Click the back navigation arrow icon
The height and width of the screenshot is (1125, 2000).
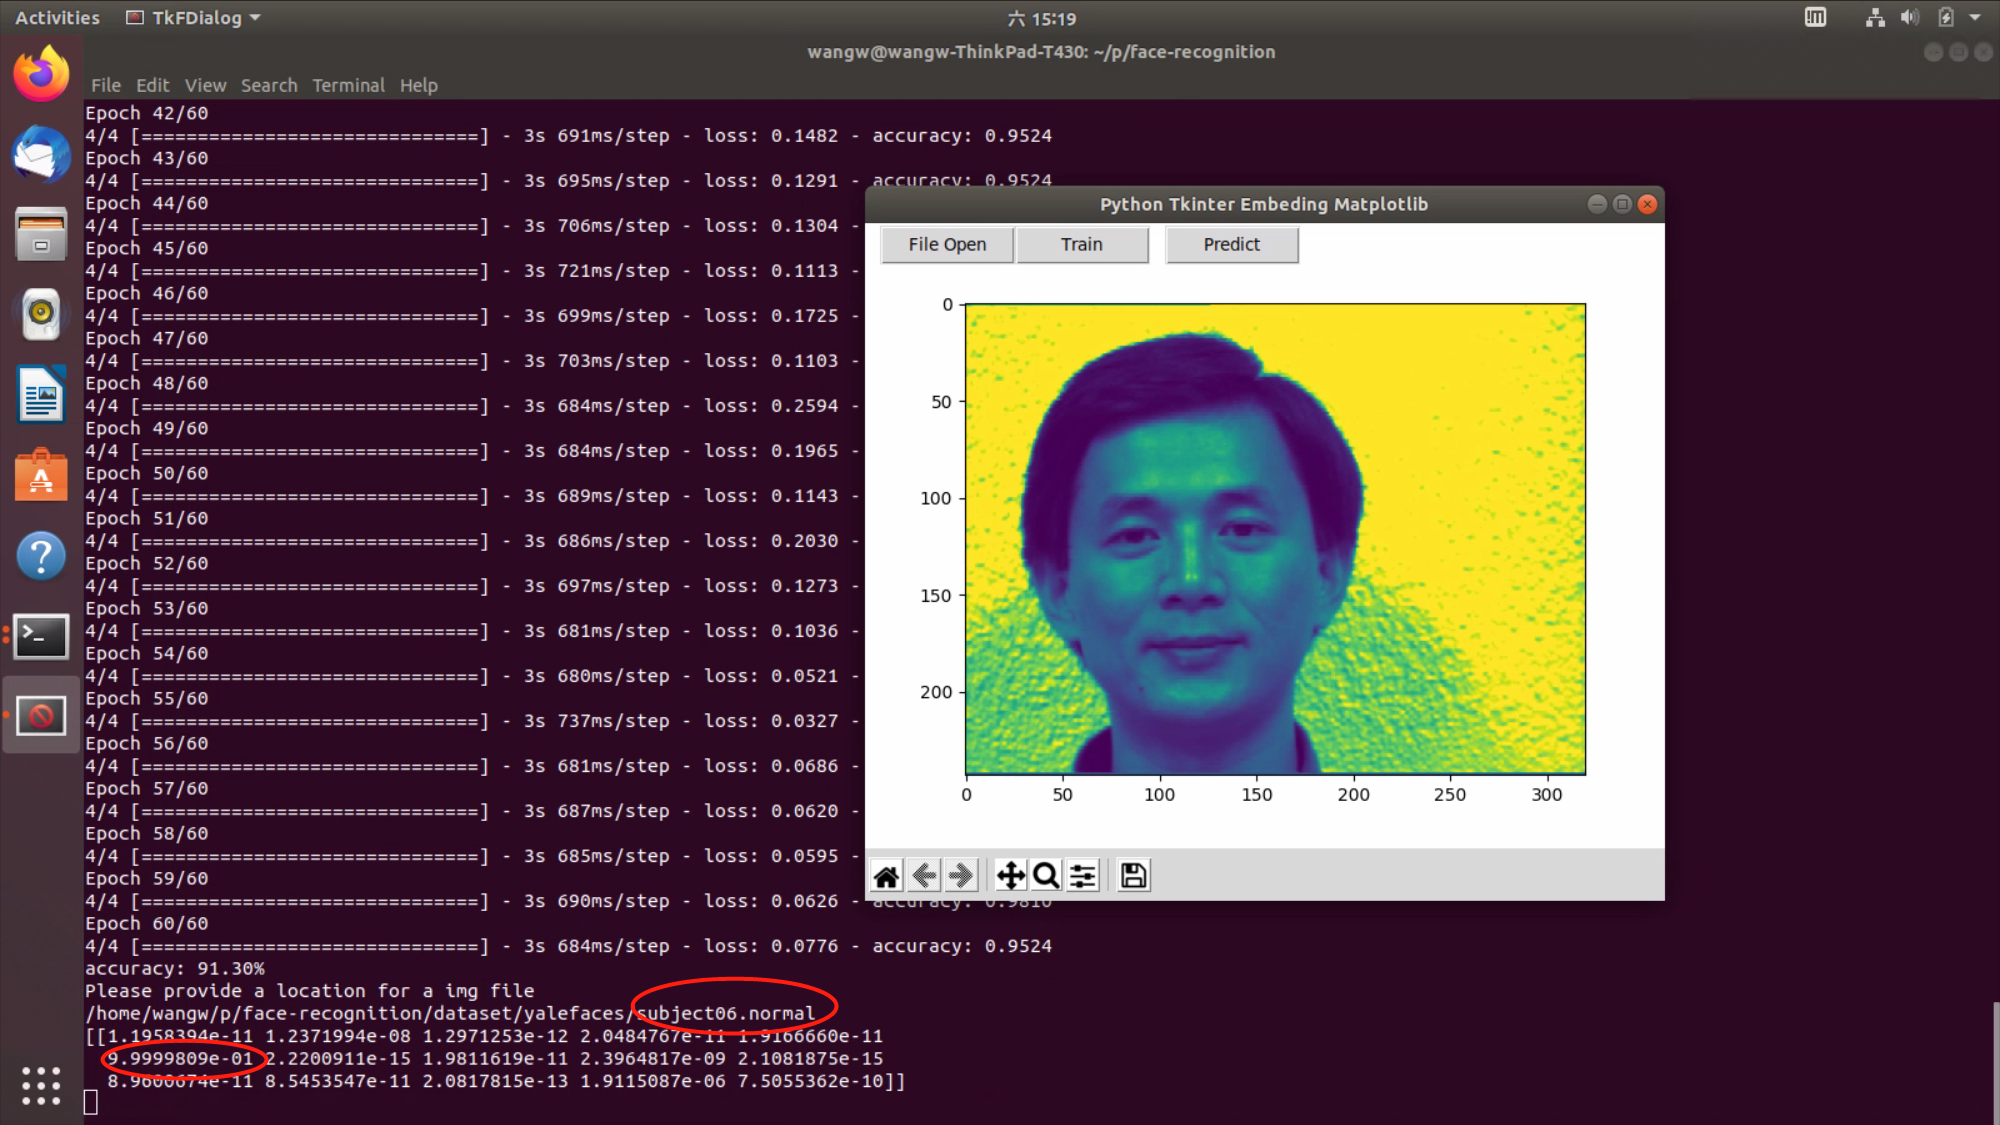(922, 875)
